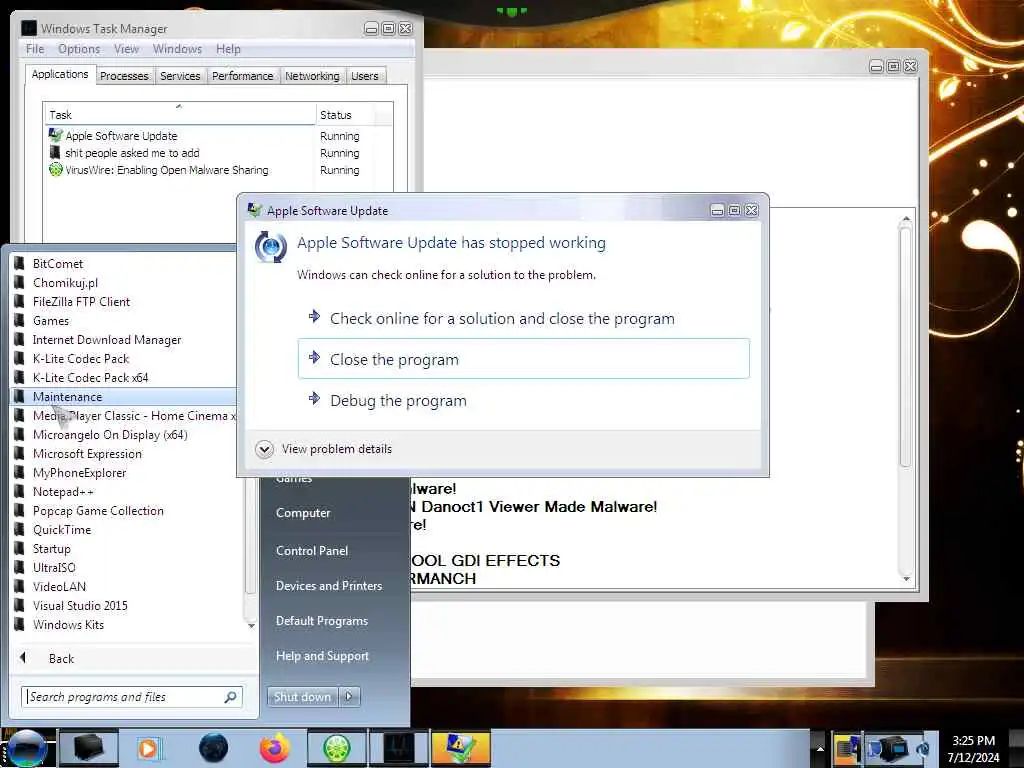This screenshot has width=1024, height=768.
Task: Switch to the Users tab
Action: (x=364, y=76)
